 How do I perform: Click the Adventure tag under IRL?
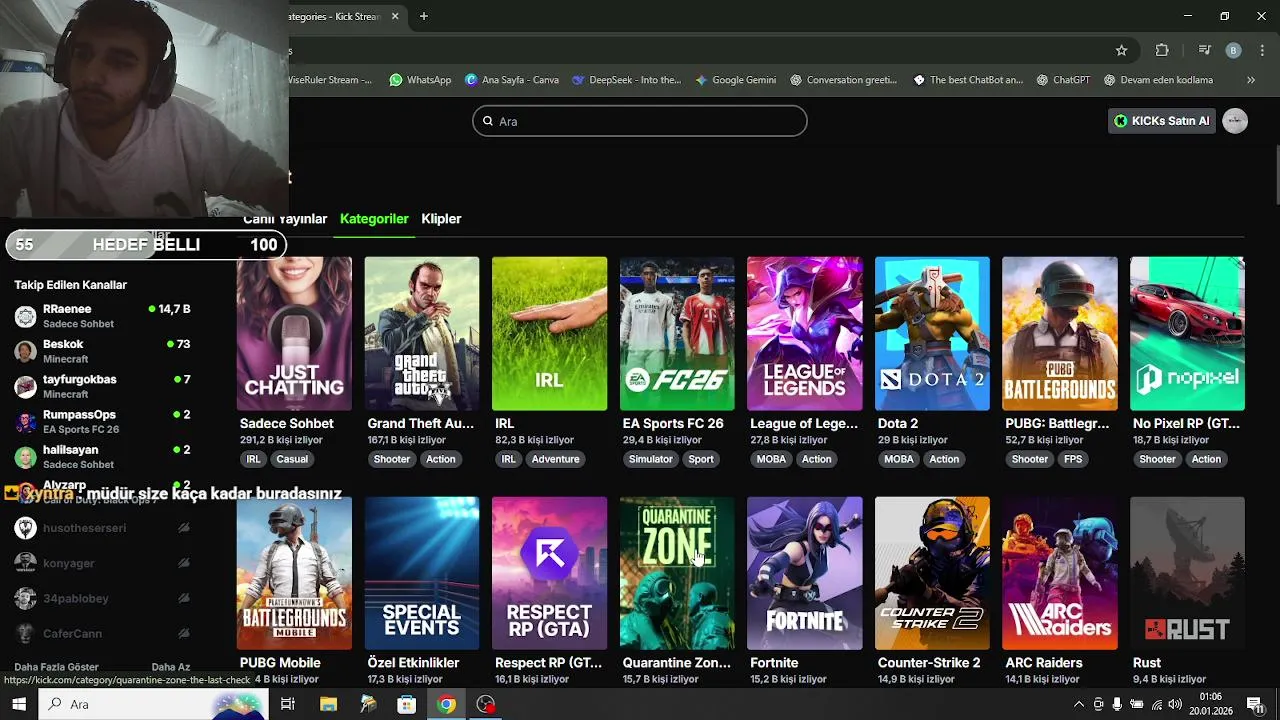pyautogui.click(x=555, y=459)
